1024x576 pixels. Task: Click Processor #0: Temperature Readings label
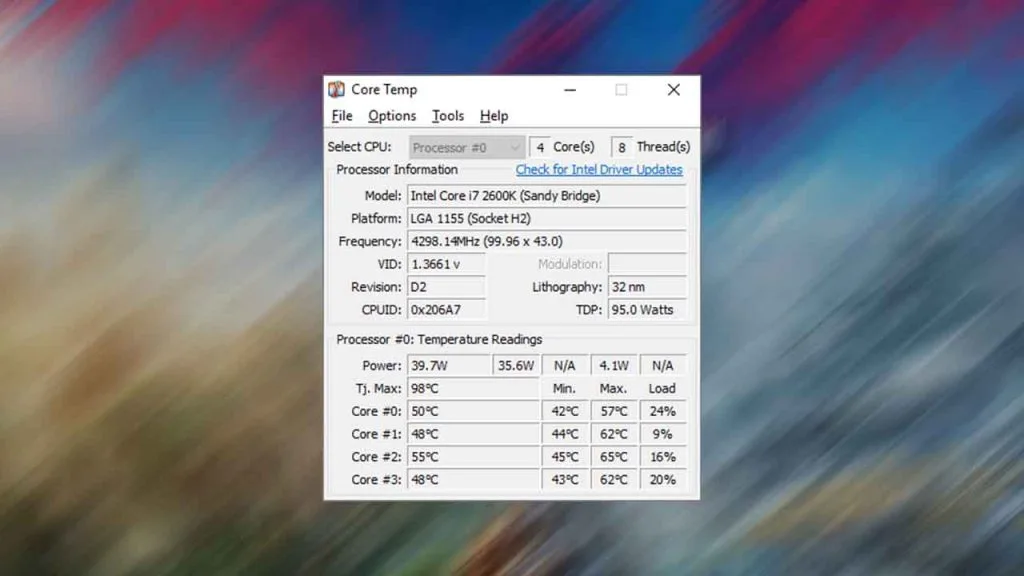click(x=439, y=340)
